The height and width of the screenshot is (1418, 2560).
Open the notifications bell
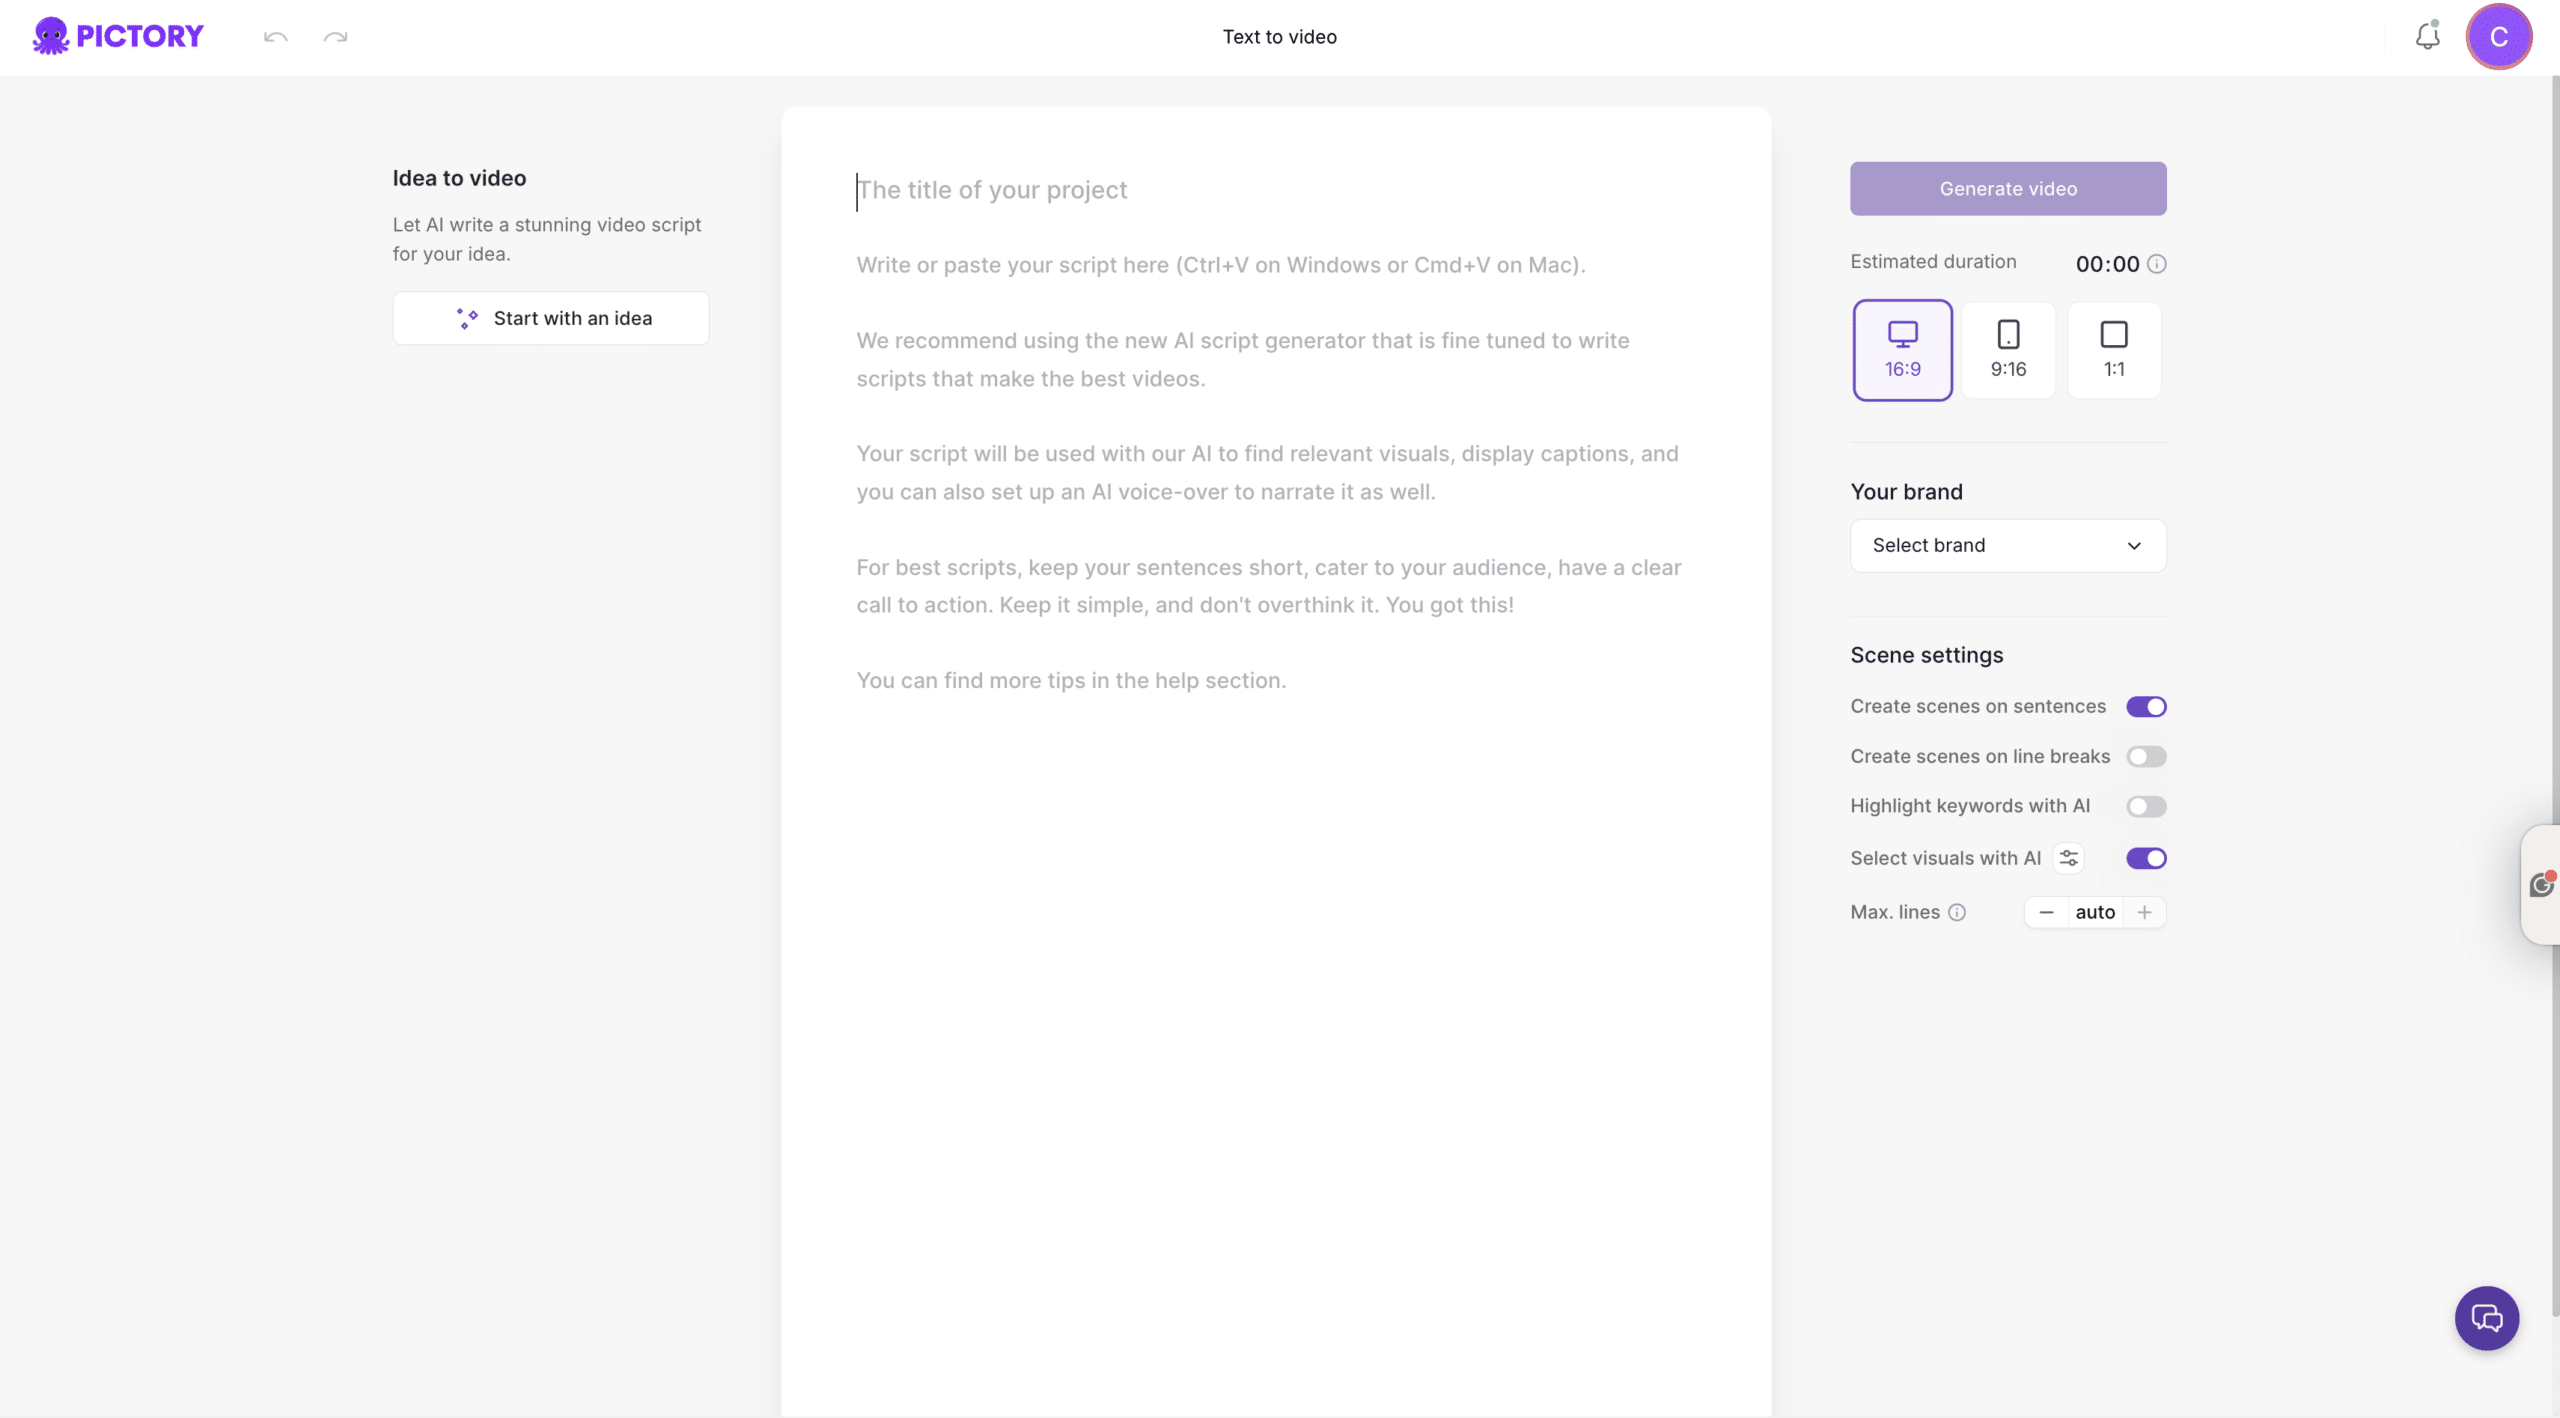2427,37
